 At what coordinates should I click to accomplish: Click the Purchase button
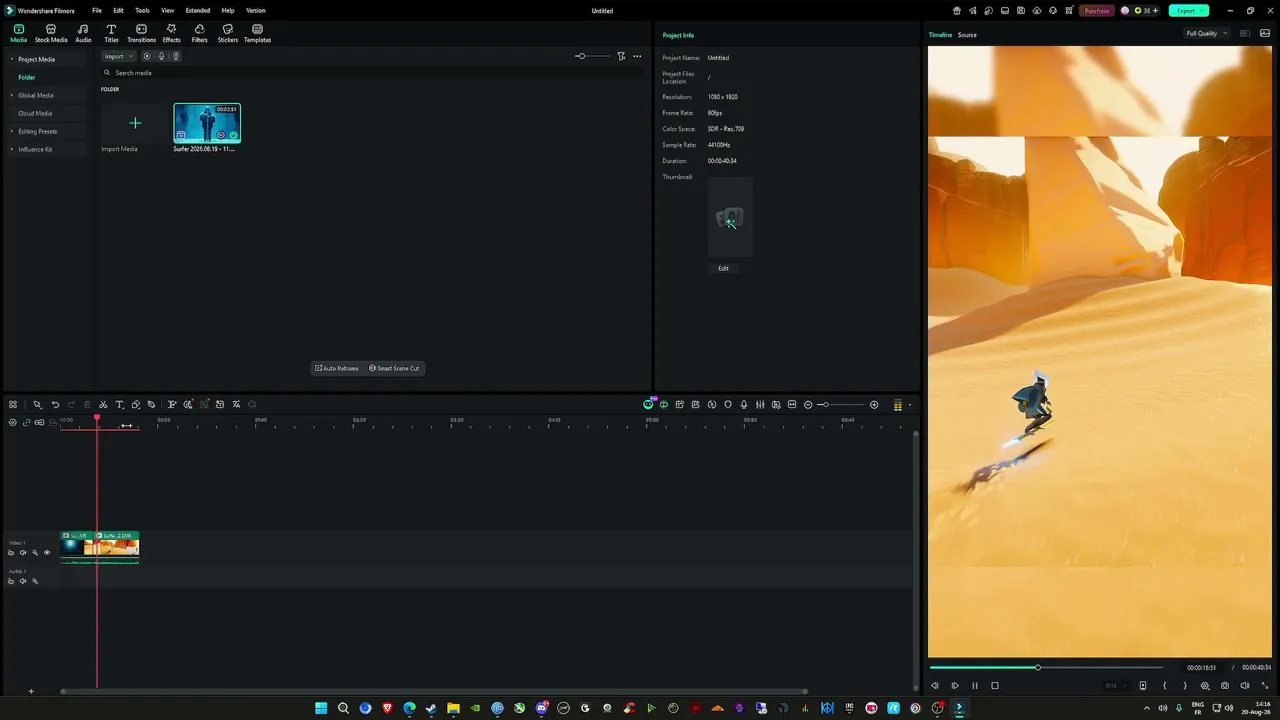(x=1097, y=11)
